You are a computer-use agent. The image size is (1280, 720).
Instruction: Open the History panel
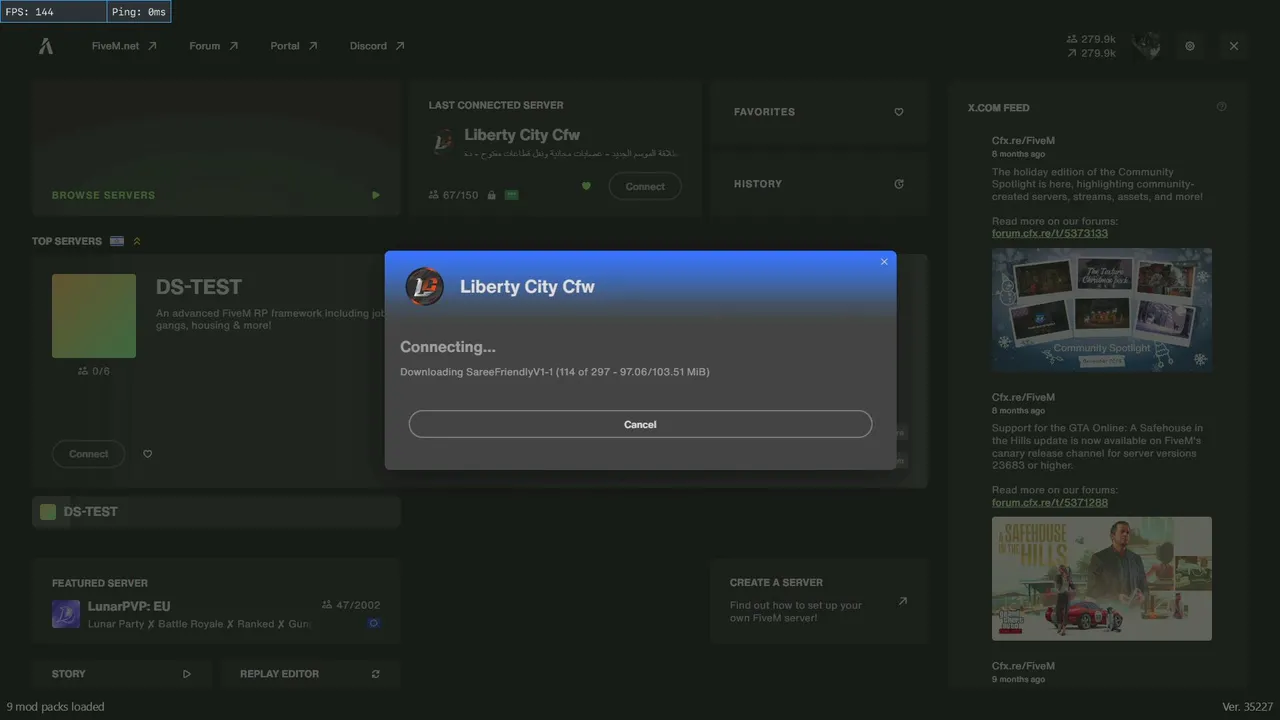tap(819, 184)
